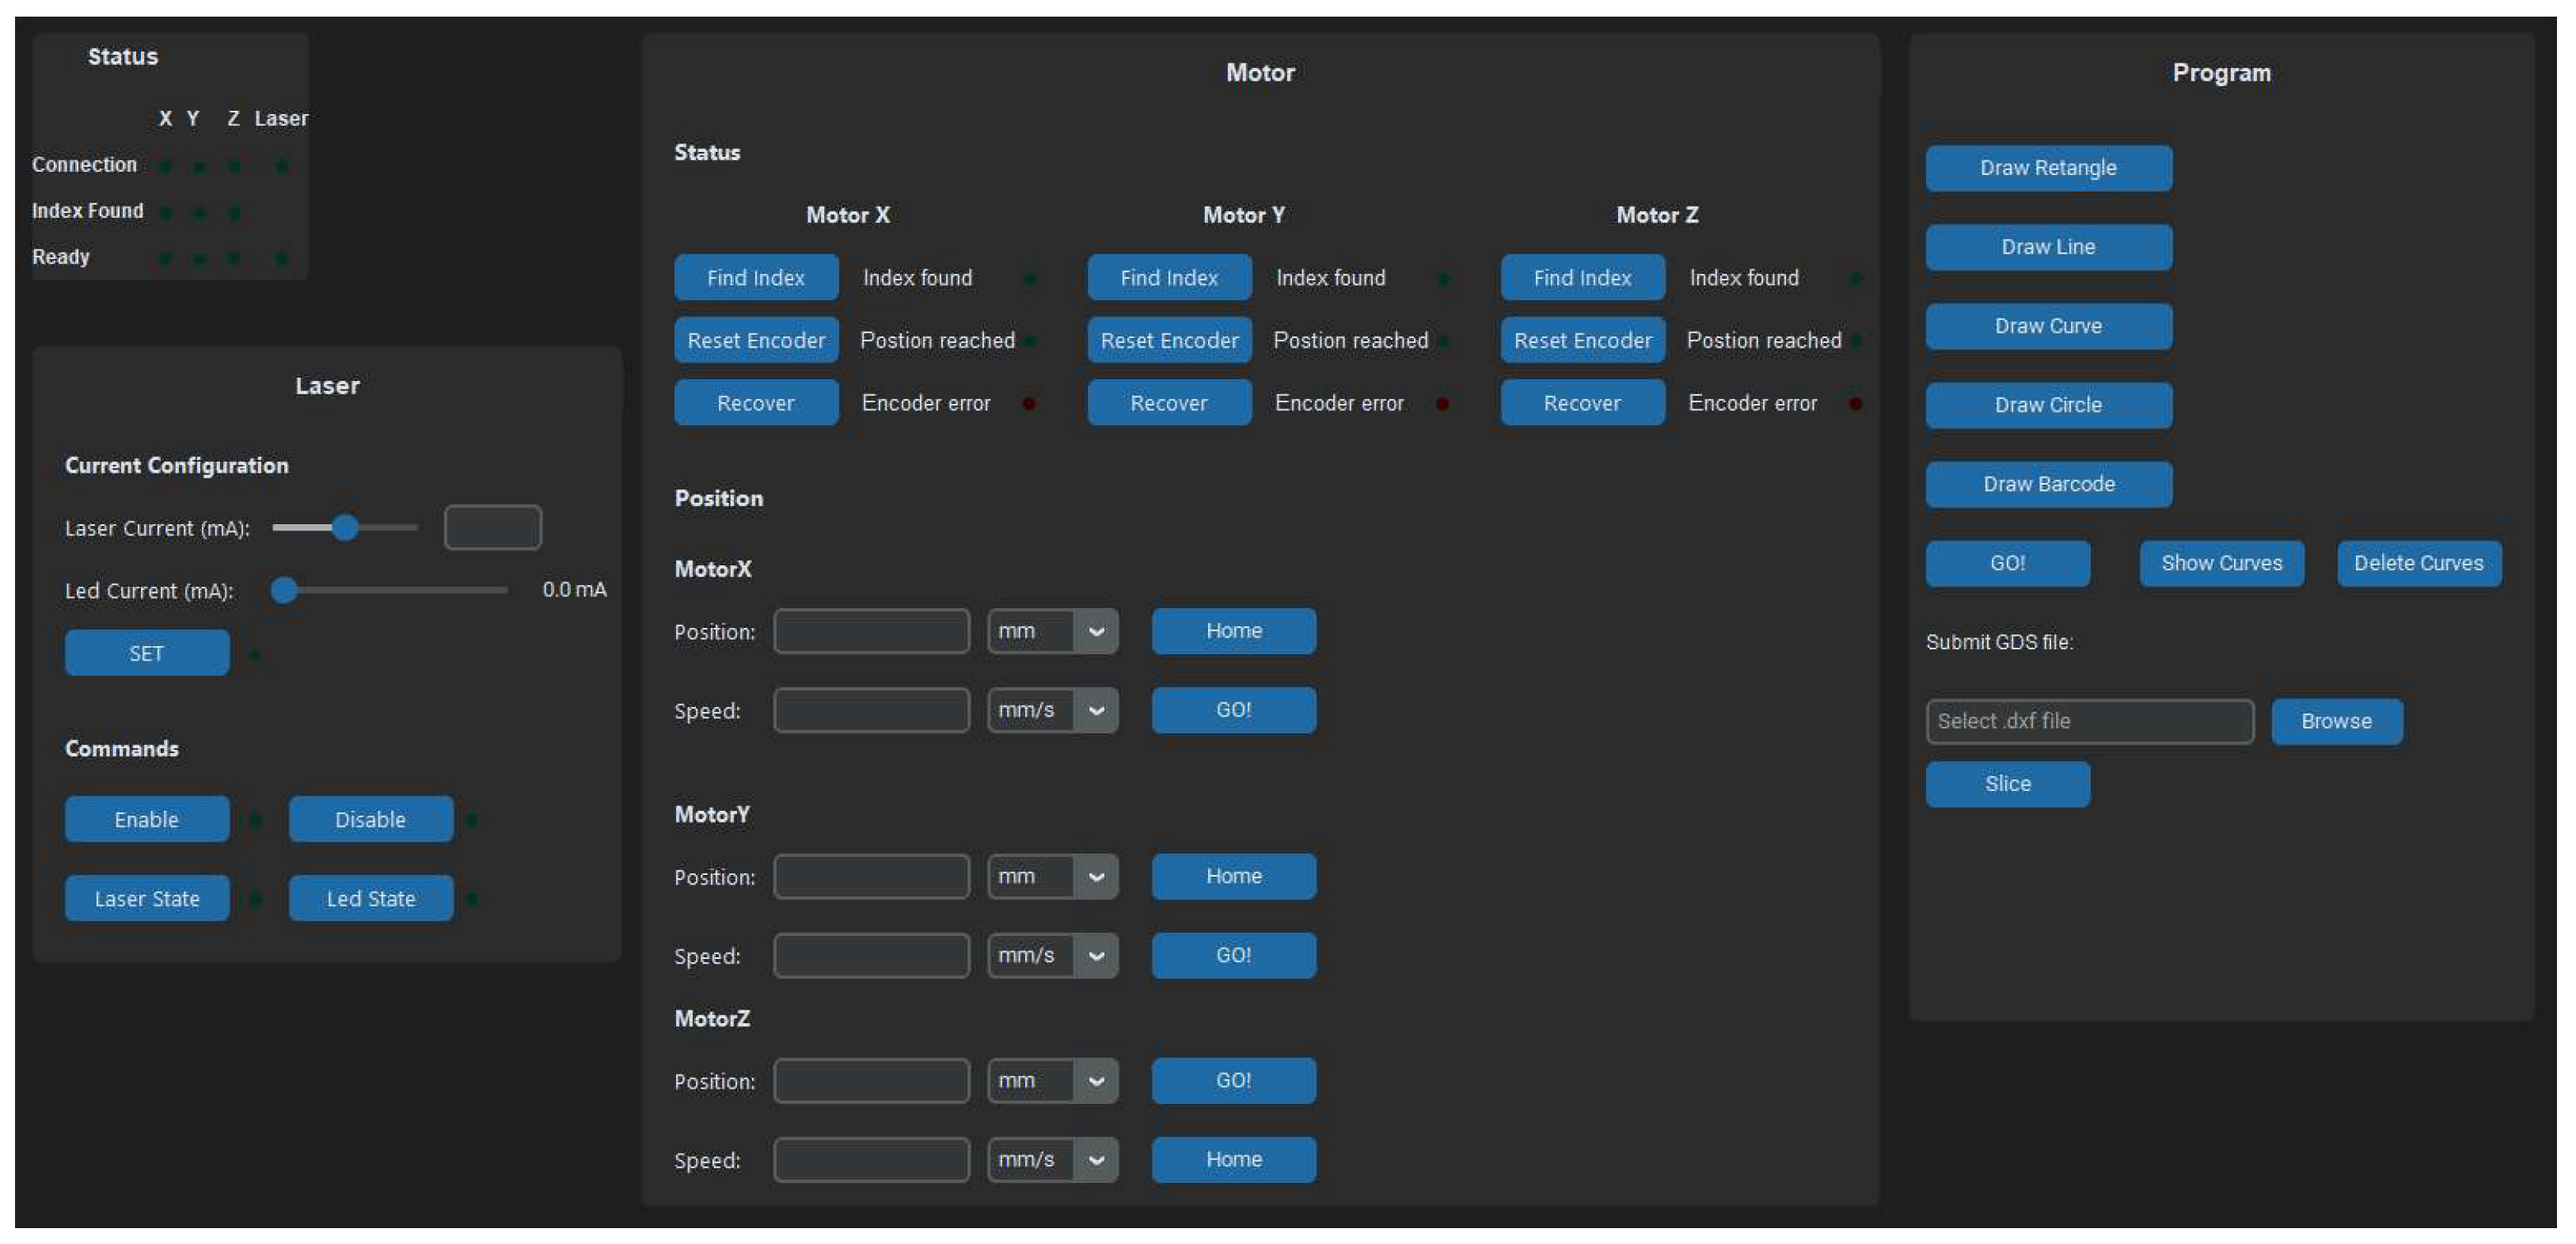The image size is (2576, 1244).
Task: Click Show Curves button
Action: (2221, 563)
